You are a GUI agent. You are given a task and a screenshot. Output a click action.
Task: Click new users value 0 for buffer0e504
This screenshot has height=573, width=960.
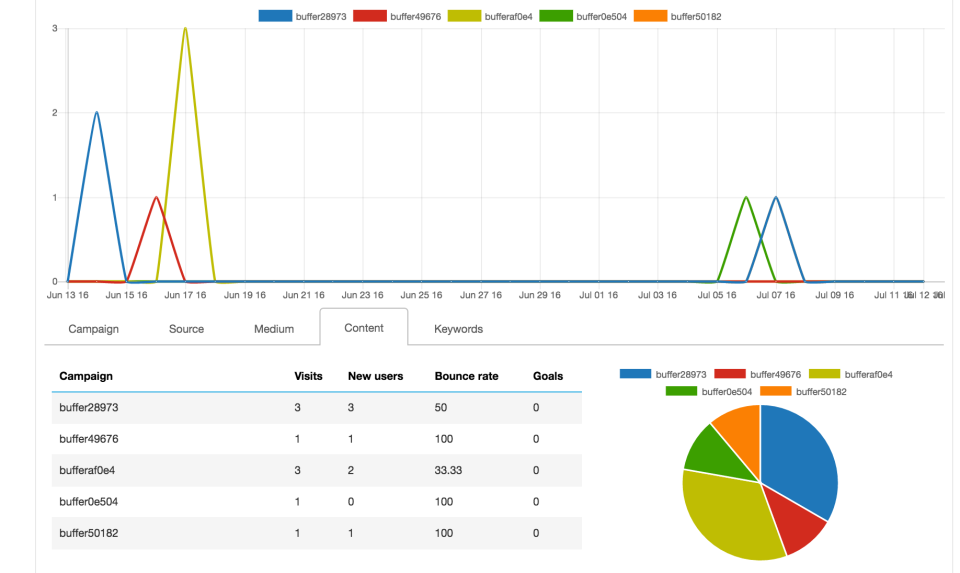[351, 502]
